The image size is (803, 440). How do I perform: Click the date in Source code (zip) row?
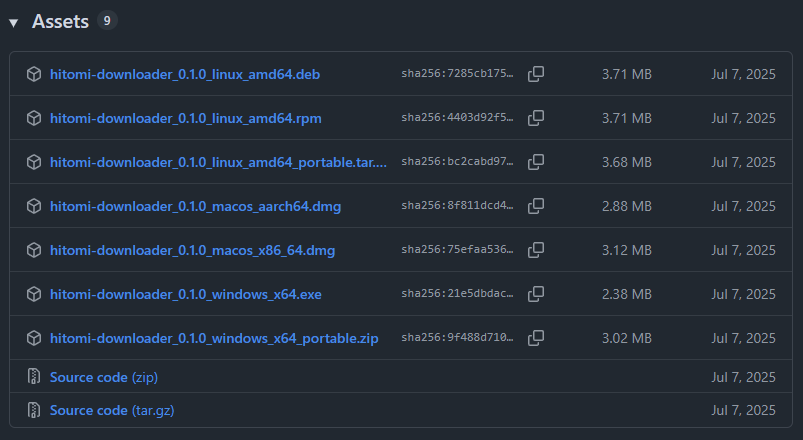(x=743, y=377)
